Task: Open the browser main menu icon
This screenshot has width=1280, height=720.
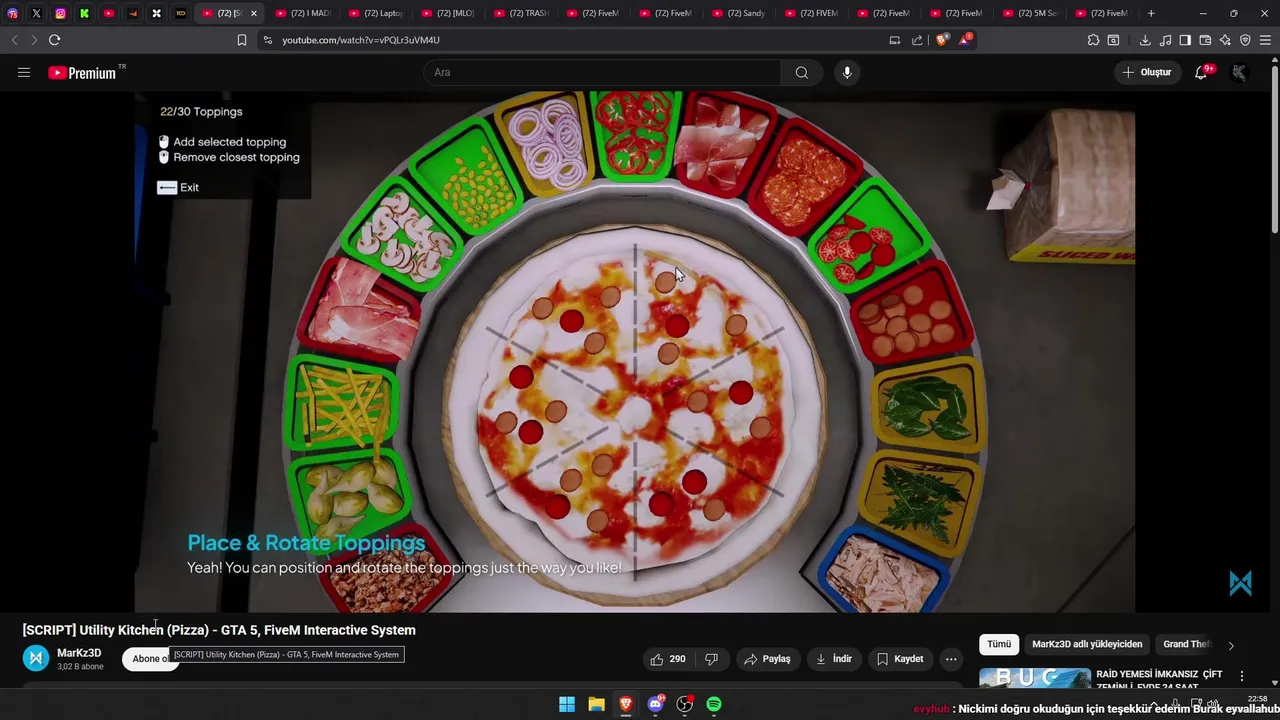Action: click(1265, 40)
